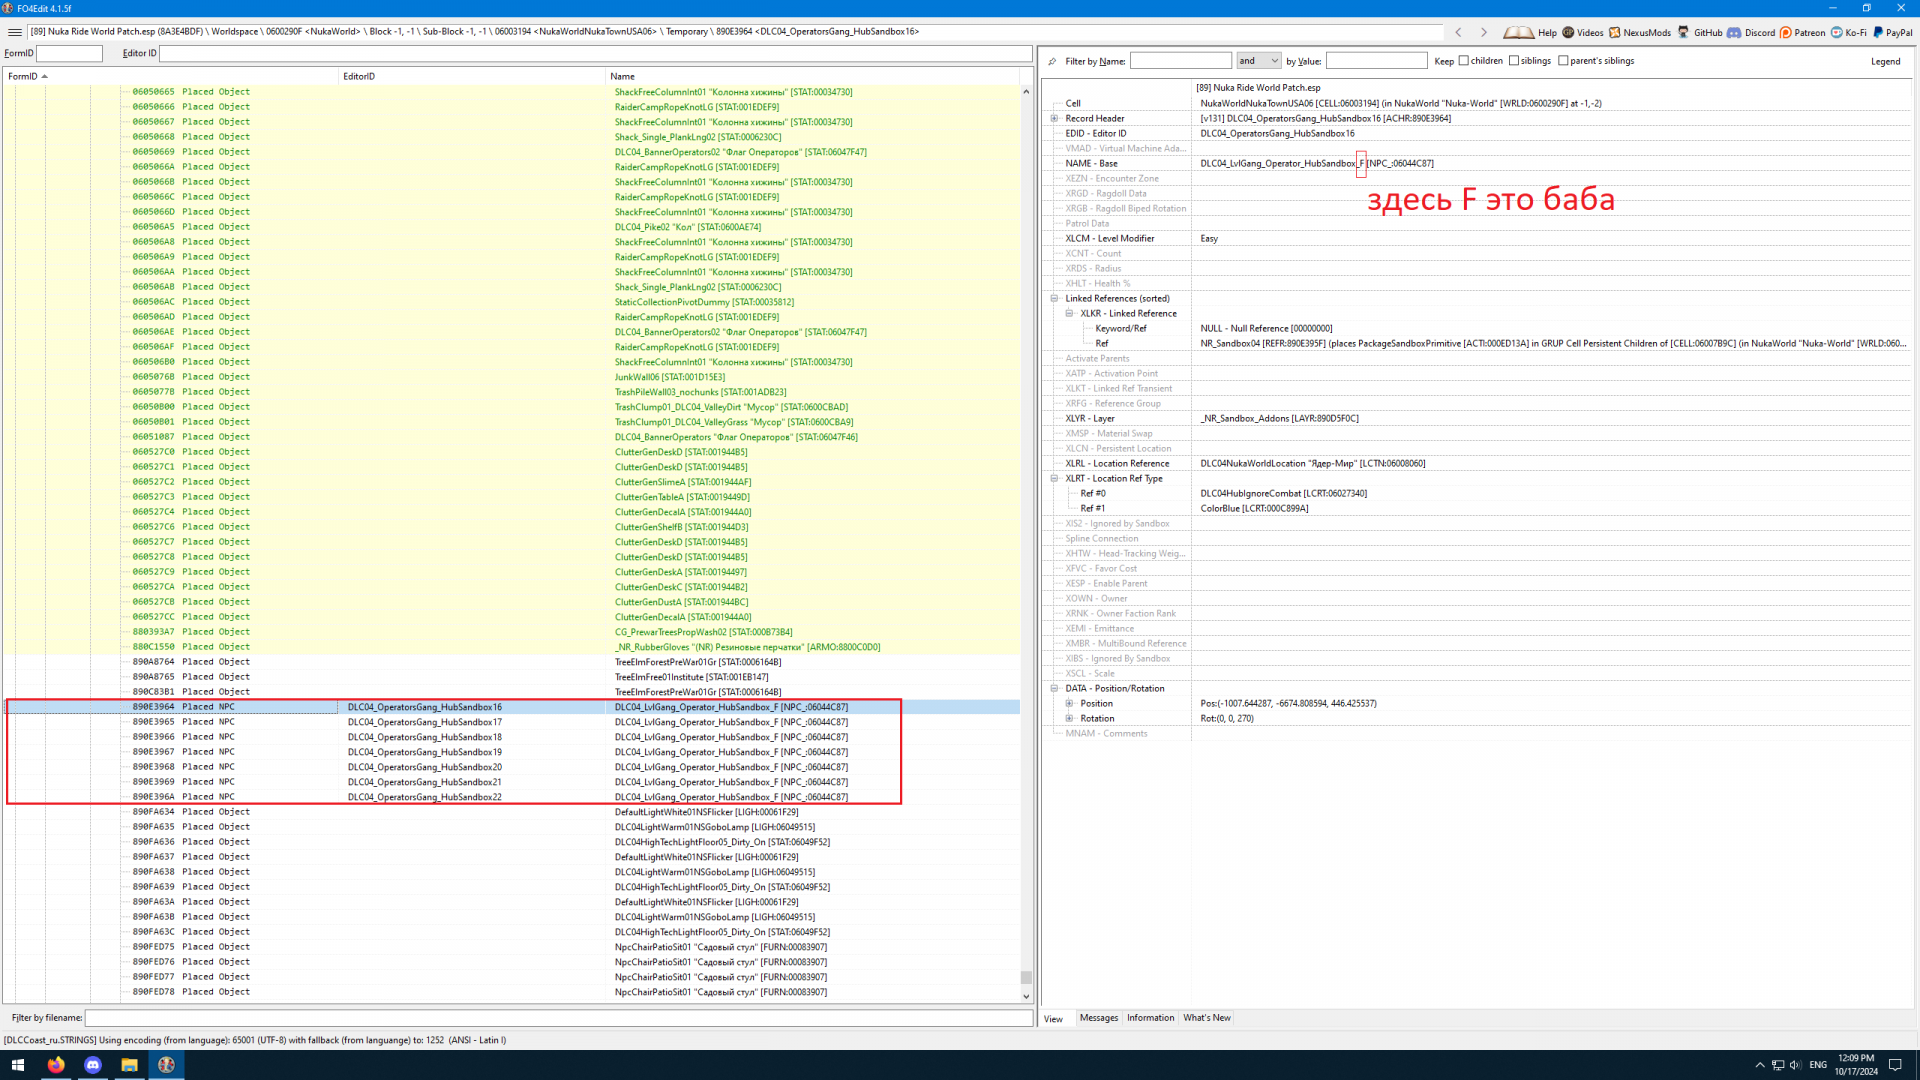Viewport: 1920px width, 1080px height.
Task: Switch to the Messages tab
Action: point(1098,1018)
